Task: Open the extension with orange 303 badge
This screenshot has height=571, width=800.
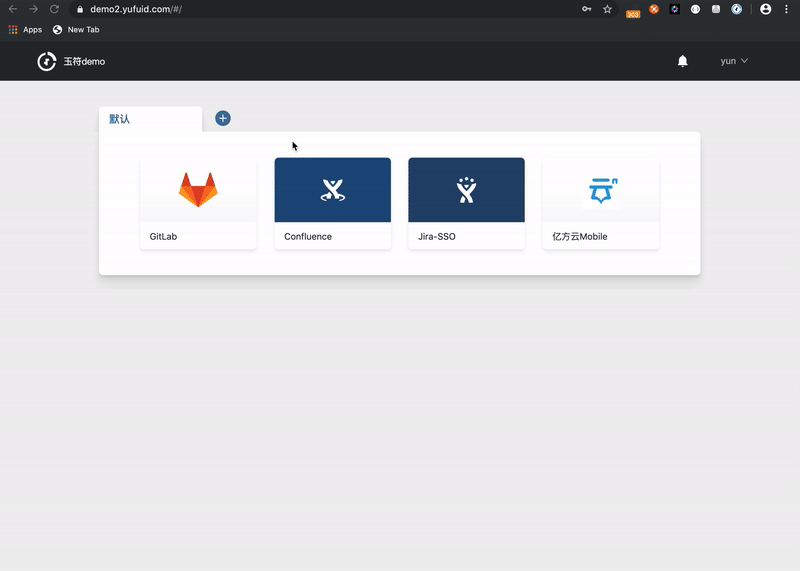Action: tap(633, 10)
